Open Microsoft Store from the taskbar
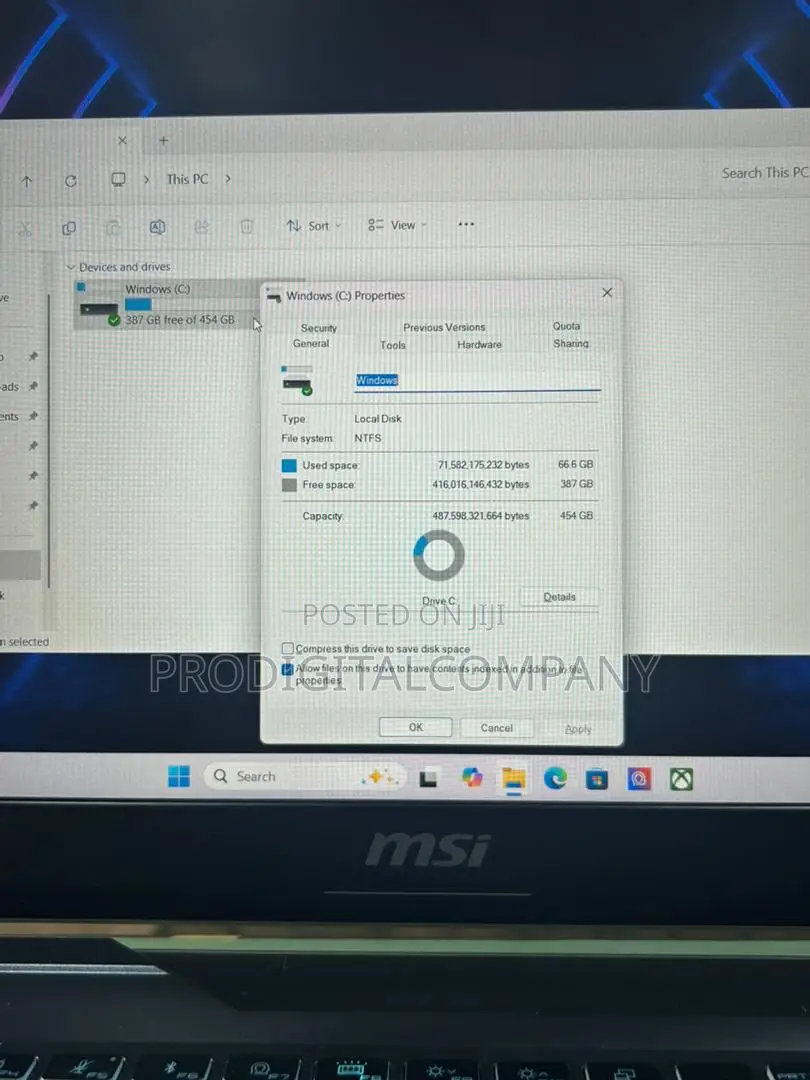This screenshot has width=810, height=1080. [x=596, y=780]
